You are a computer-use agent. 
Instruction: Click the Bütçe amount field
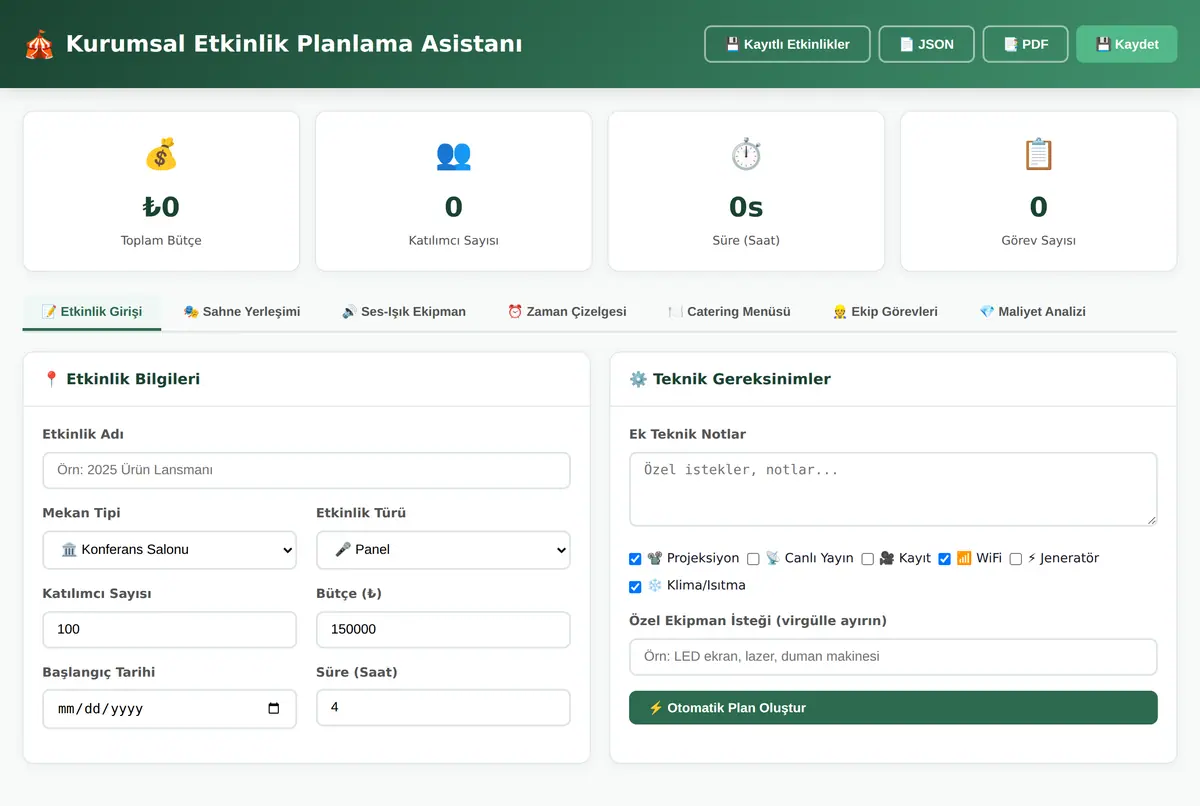pos(443,630)
